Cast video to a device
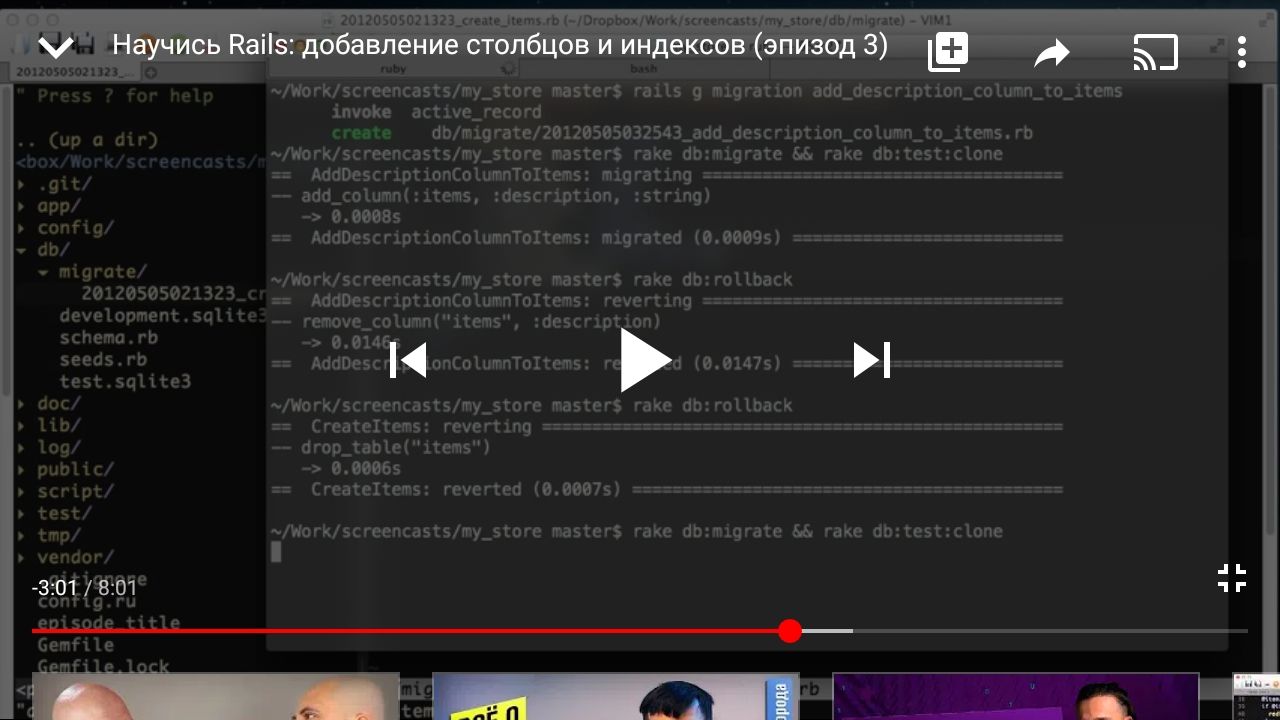Image resolution: width=1280 pixels, height=720 pixels. click(x=1155, y=52)
